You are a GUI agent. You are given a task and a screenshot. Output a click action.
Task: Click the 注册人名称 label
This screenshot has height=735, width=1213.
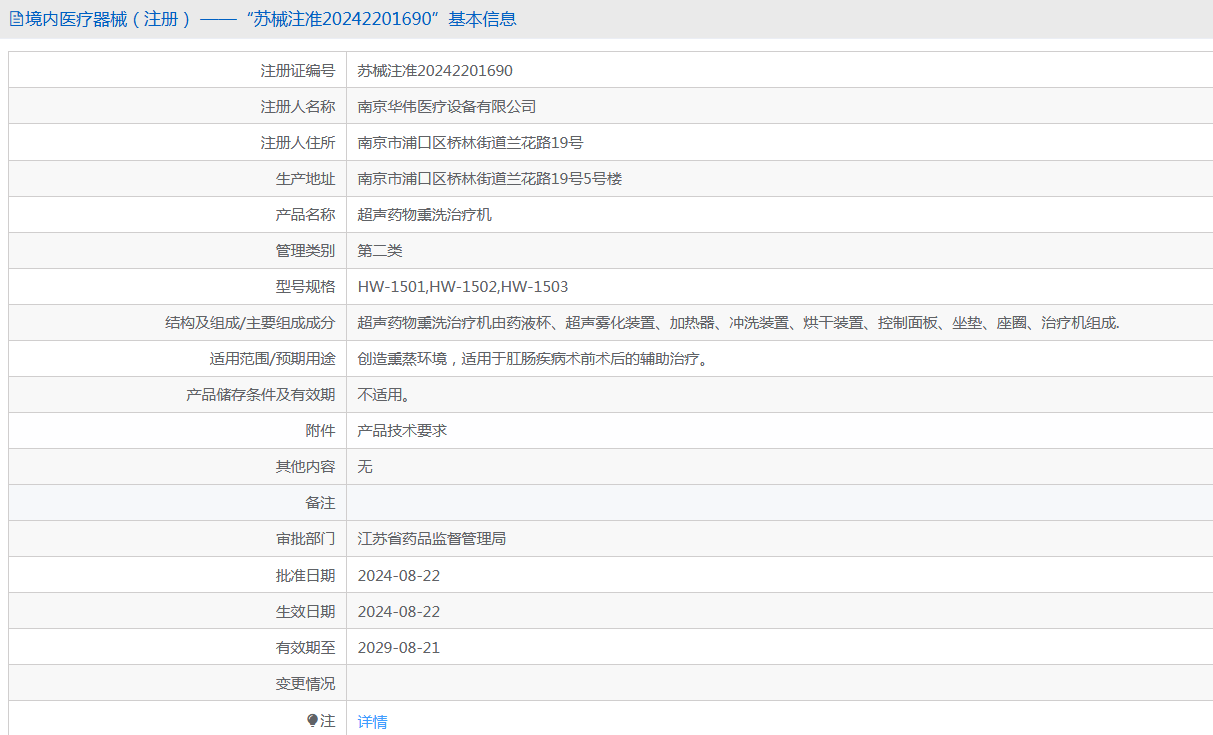(x=298, y=107)
